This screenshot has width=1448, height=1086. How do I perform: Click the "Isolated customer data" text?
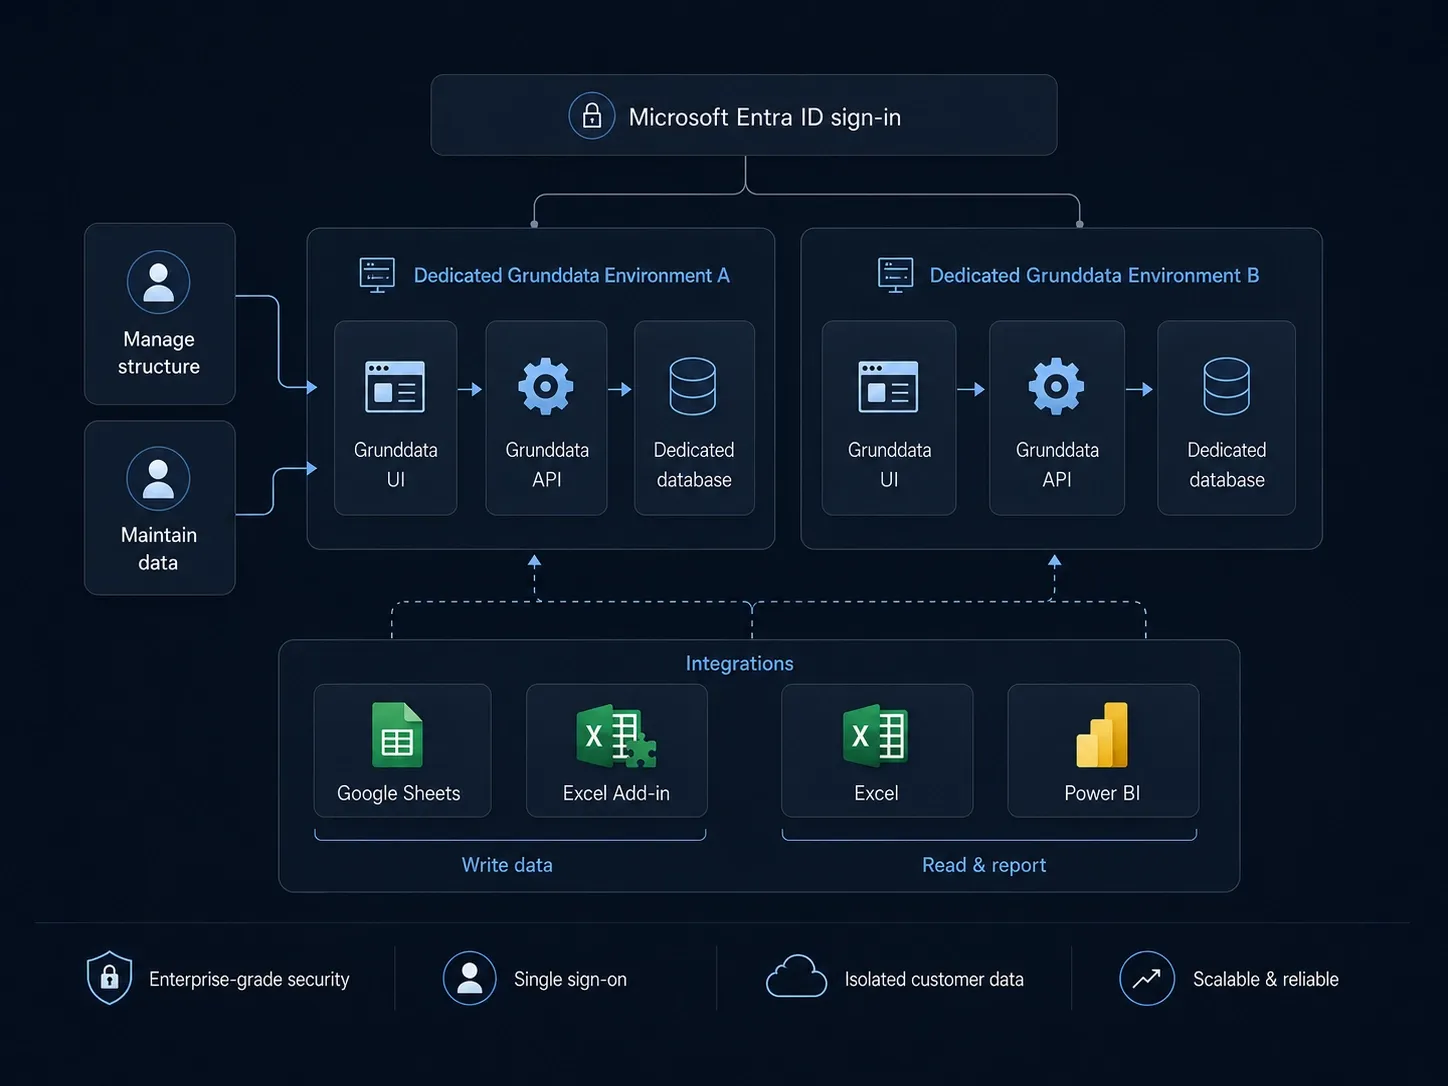pos(934,979)
